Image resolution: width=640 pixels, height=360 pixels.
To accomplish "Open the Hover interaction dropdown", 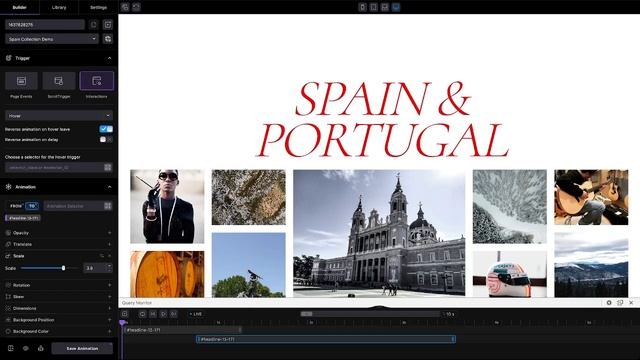I will click(59, 116).
